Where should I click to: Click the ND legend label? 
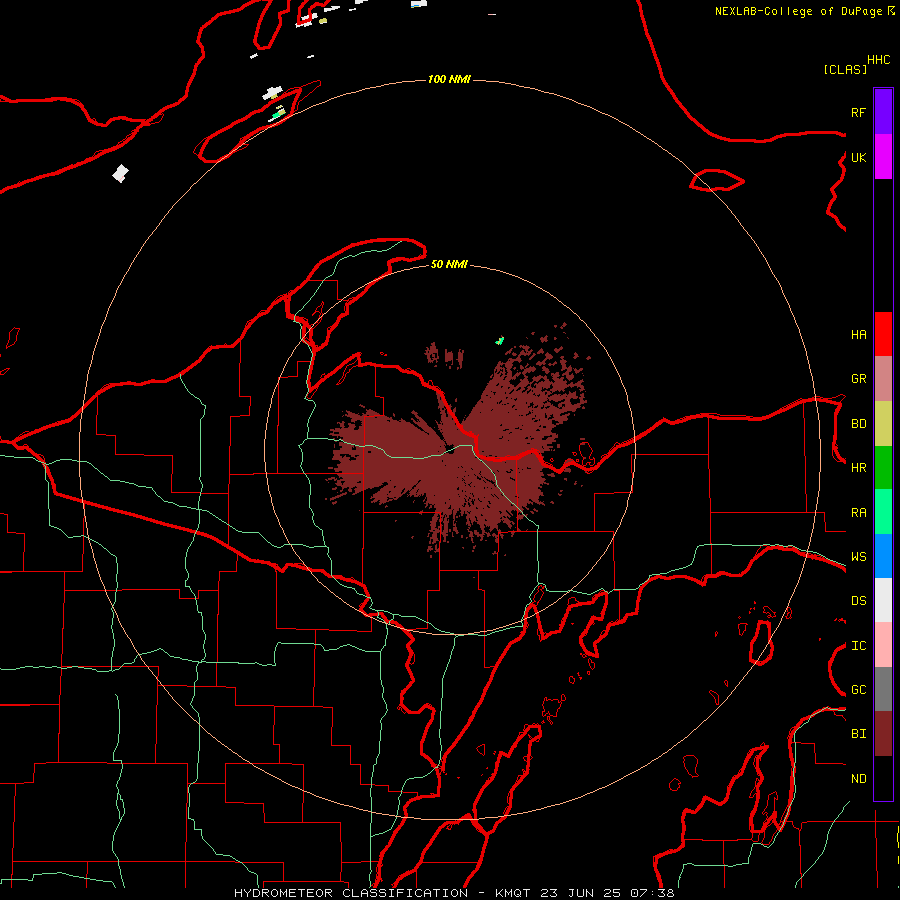(859, 779)
